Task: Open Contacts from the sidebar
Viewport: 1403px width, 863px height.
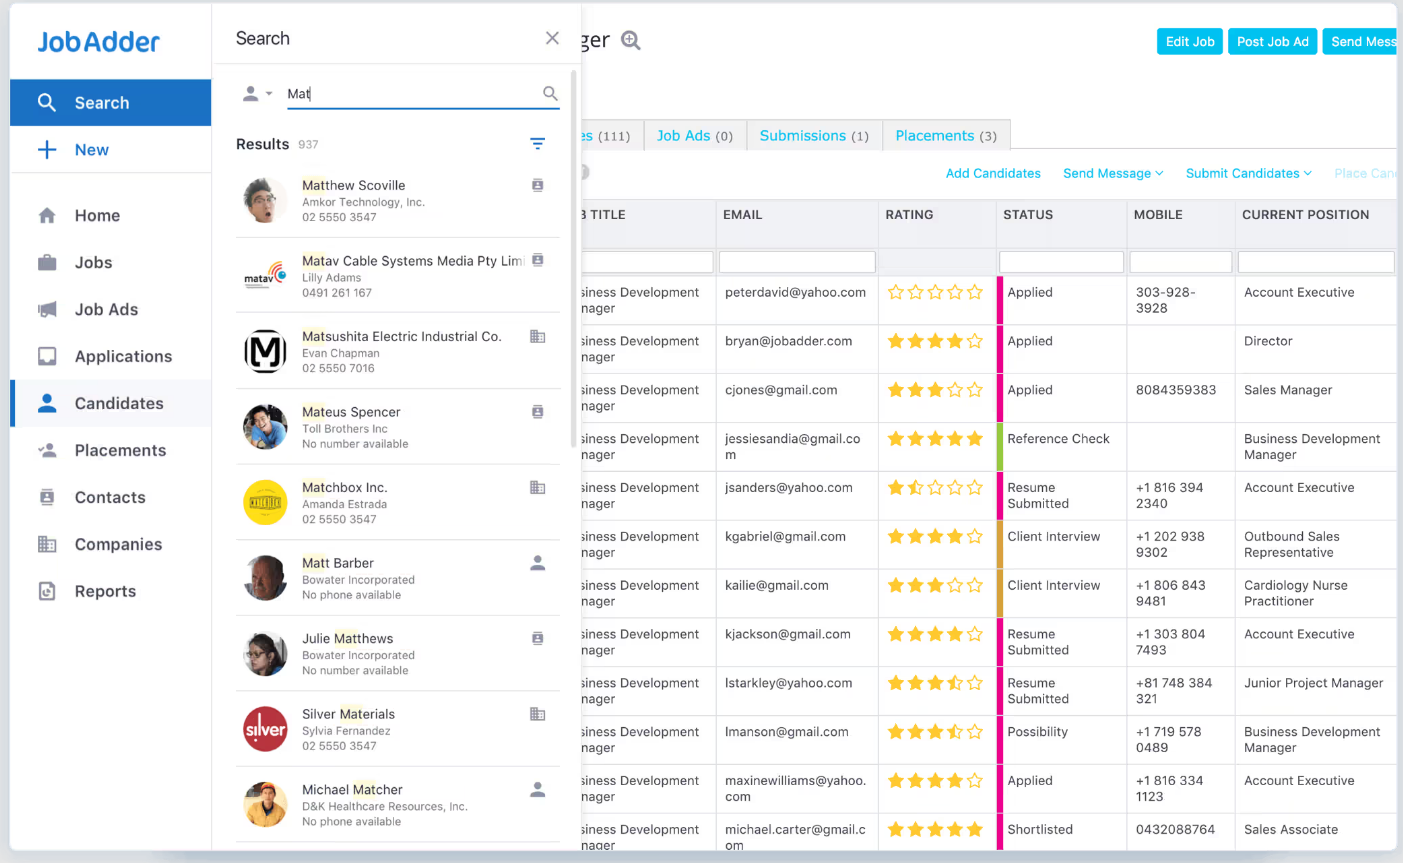Action: coord(46,497)
